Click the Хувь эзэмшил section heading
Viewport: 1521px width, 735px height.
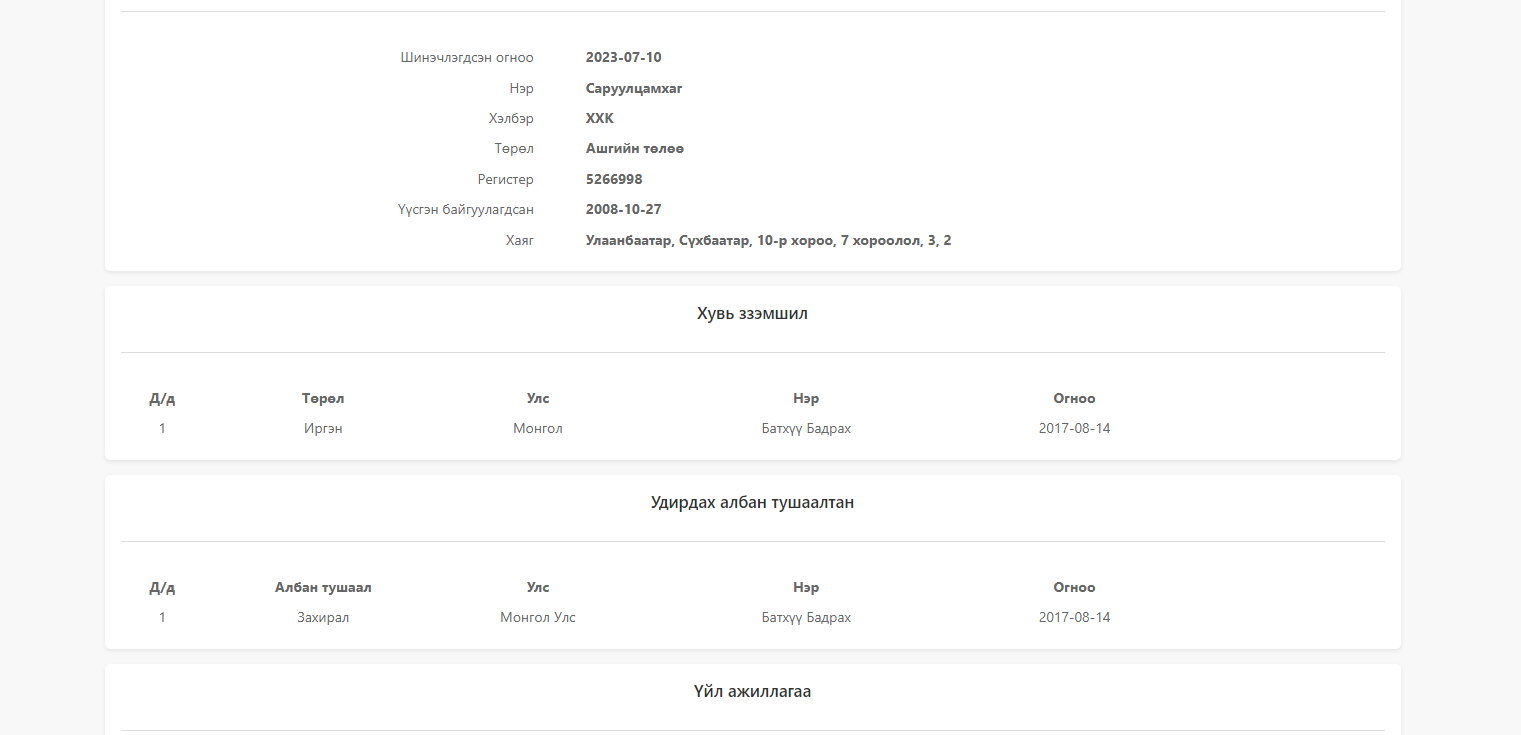pyautogui.click(x=752, y=314)
